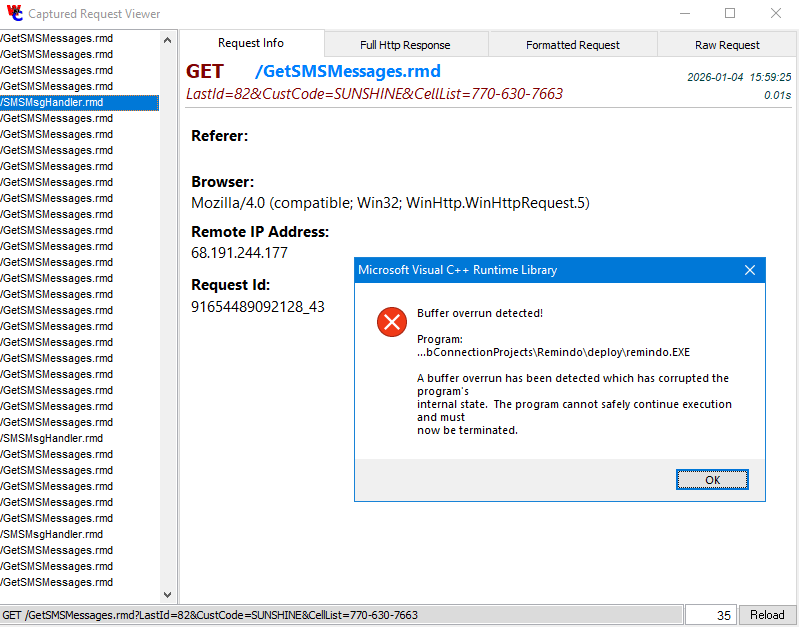The height and width of the screenshot is (627, 799).
Task: Minimize the Captured Request Viewer window
Action: coord(685,14)
